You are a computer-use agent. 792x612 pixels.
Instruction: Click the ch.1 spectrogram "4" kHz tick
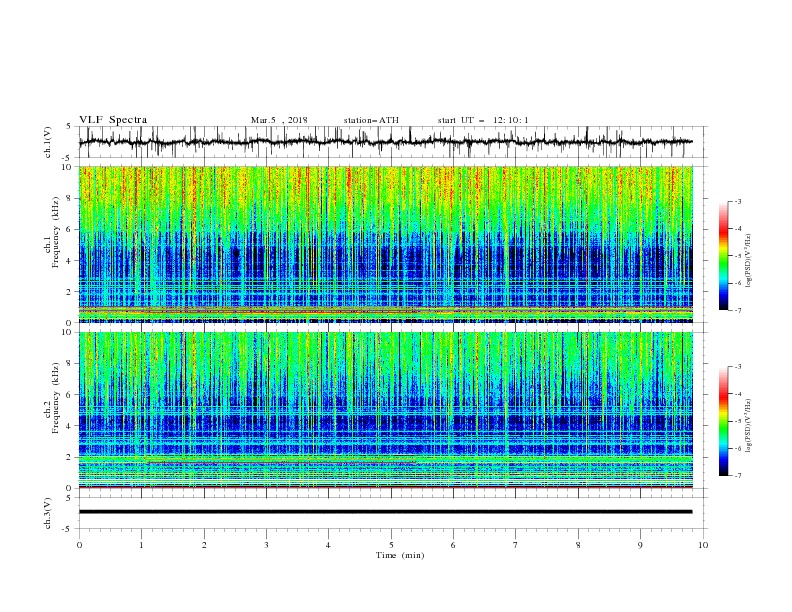pos(70,261)
